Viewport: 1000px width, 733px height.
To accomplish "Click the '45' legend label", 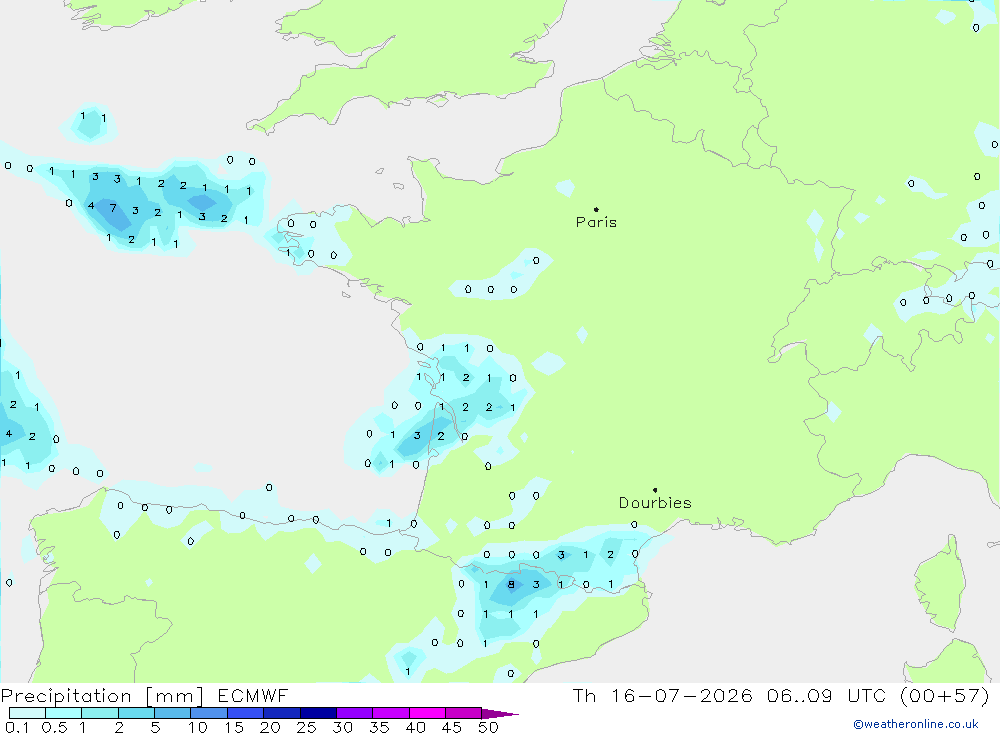I will [452, 727].
